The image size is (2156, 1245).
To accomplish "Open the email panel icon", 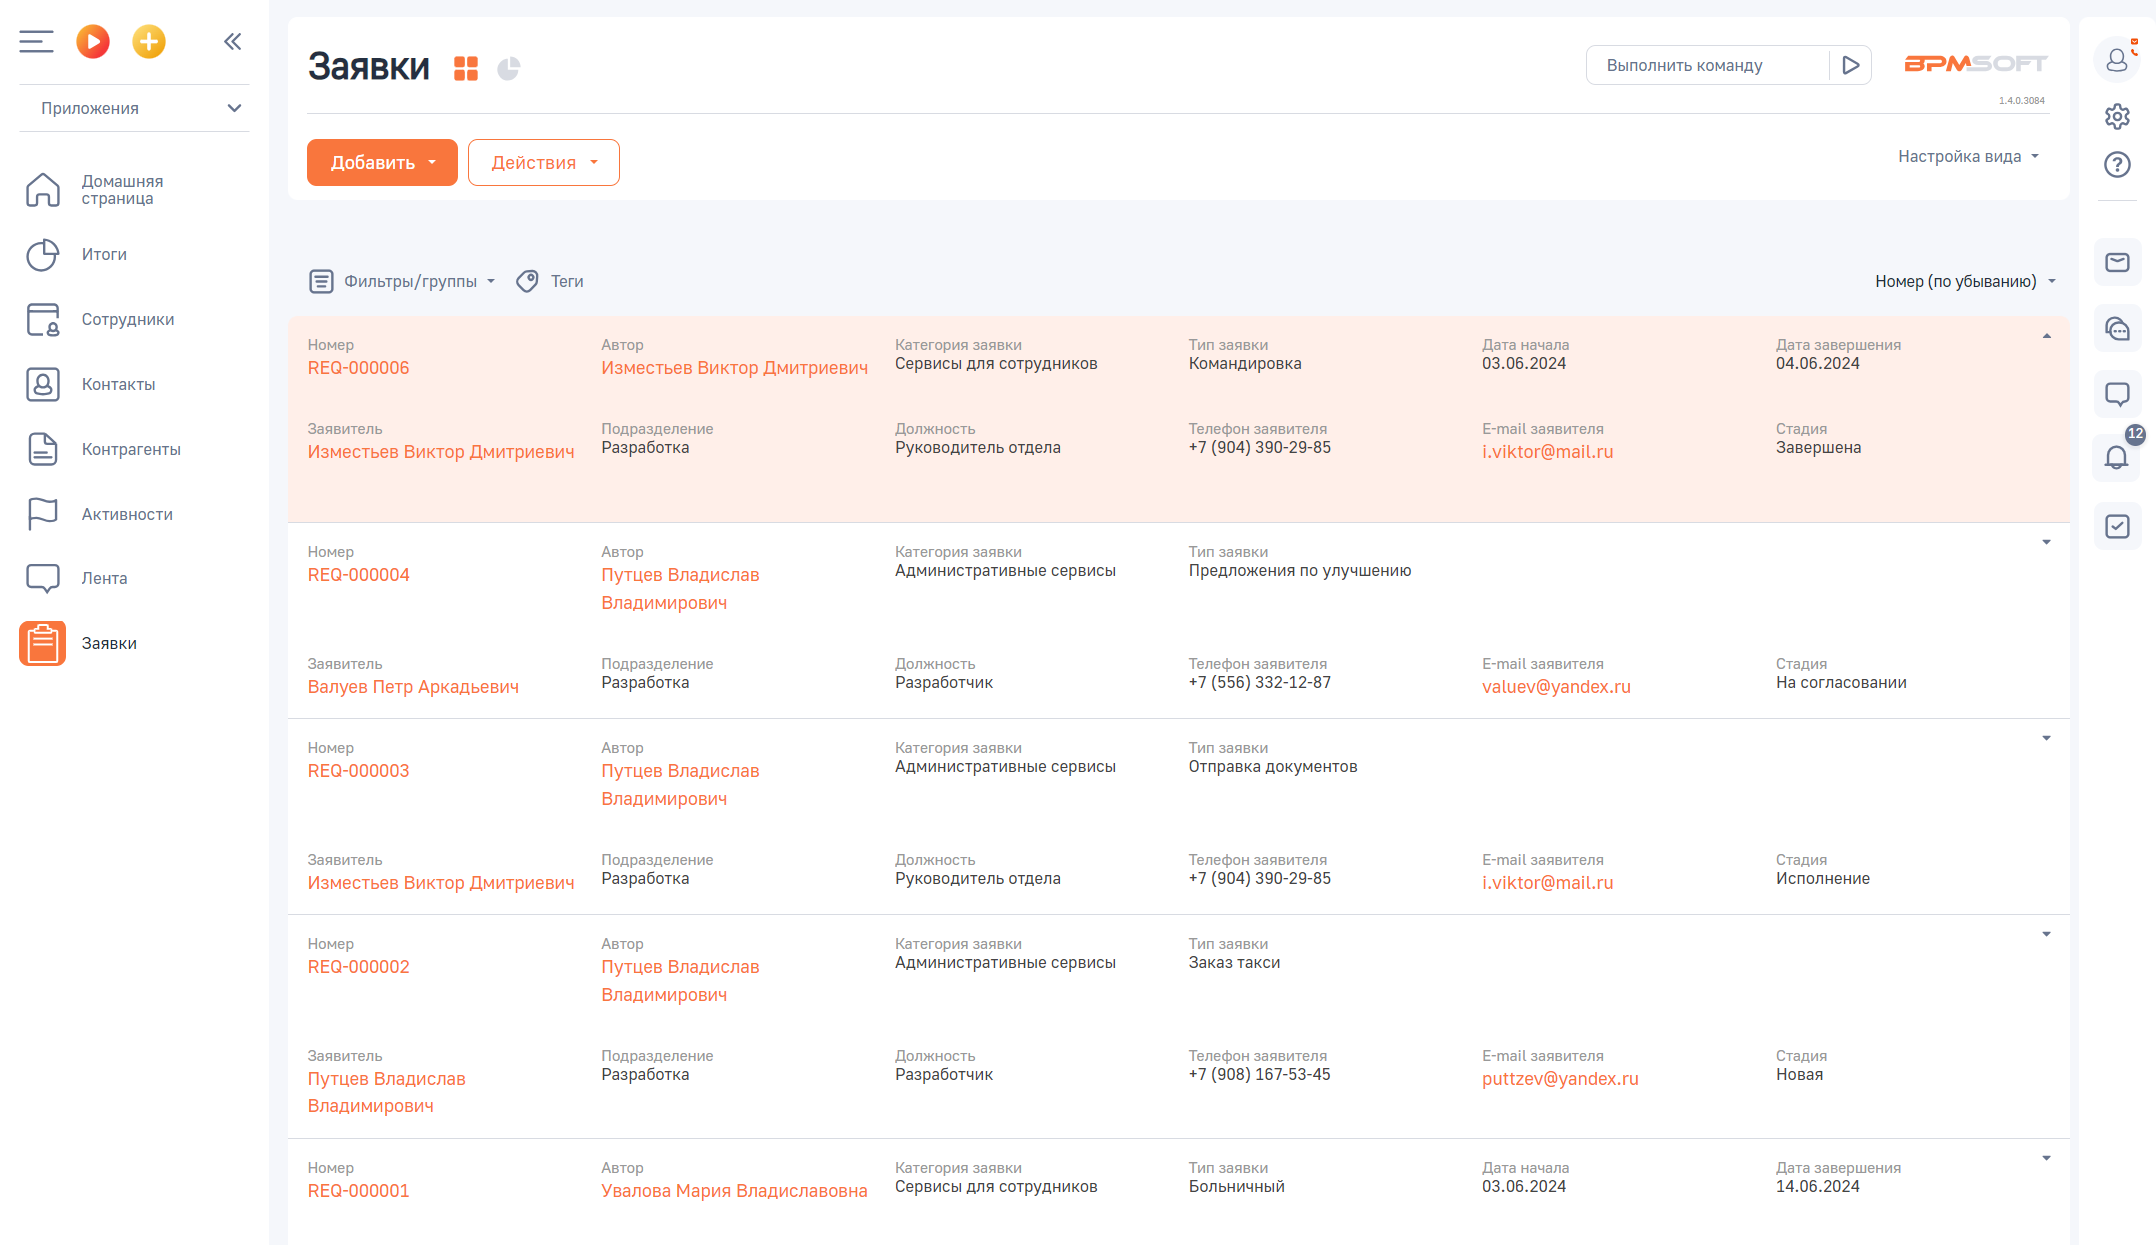I will pyautogui.click(x=2117, y=262).
